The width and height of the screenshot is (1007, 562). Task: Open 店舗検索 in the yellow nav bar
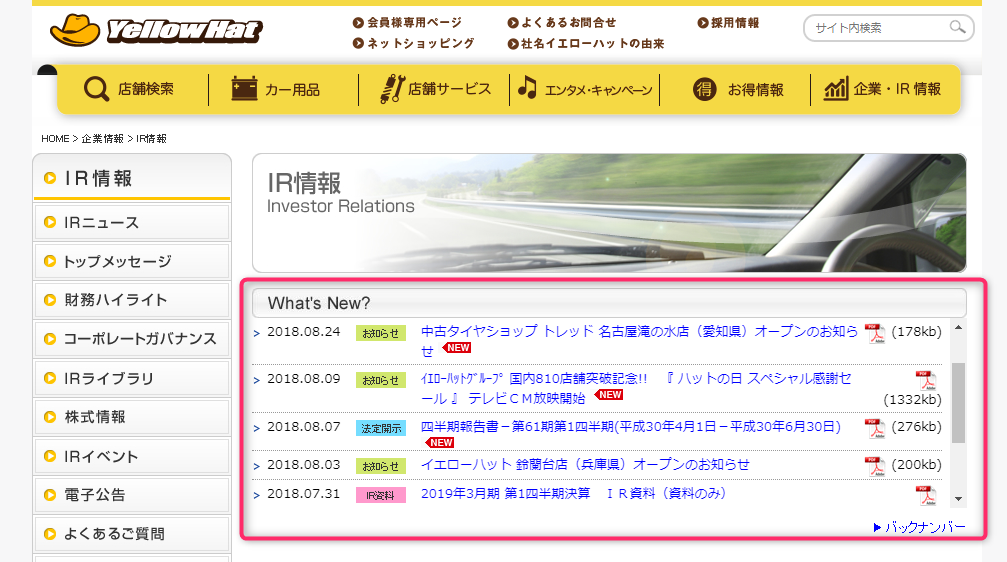(x=130, y=90)
